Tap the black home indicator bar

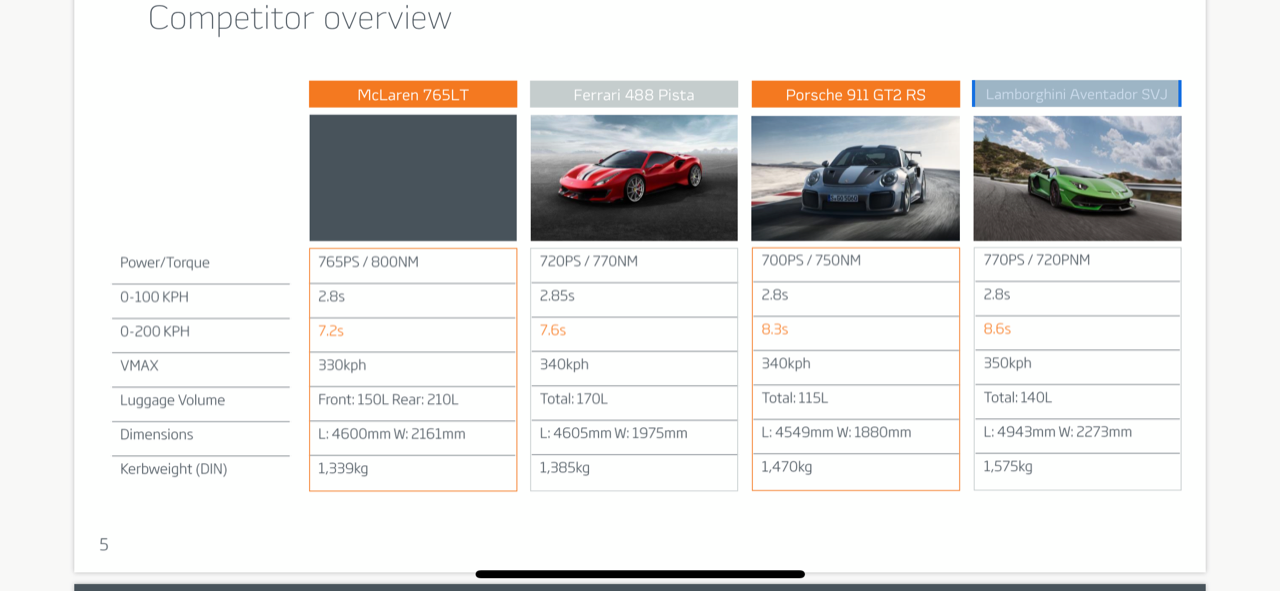(x=640, y=574)
